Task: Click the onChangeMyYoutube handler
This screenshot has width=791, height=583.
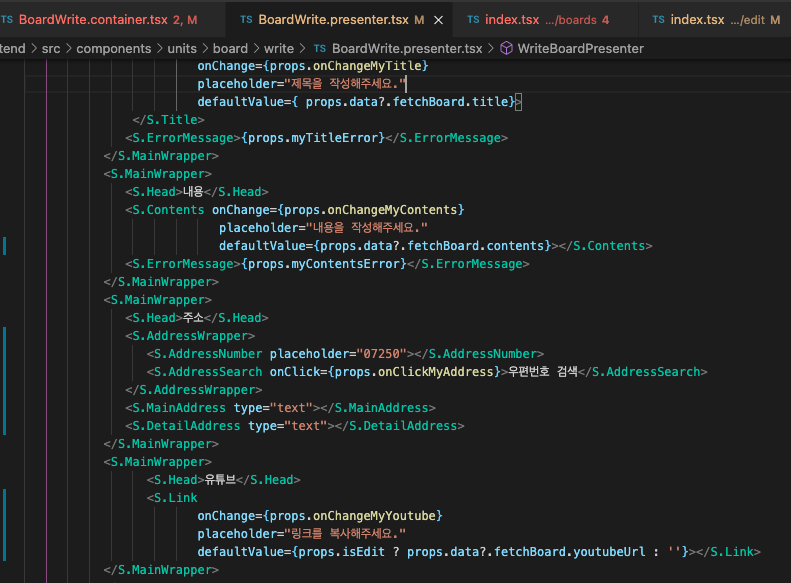Action: (374, 516)
